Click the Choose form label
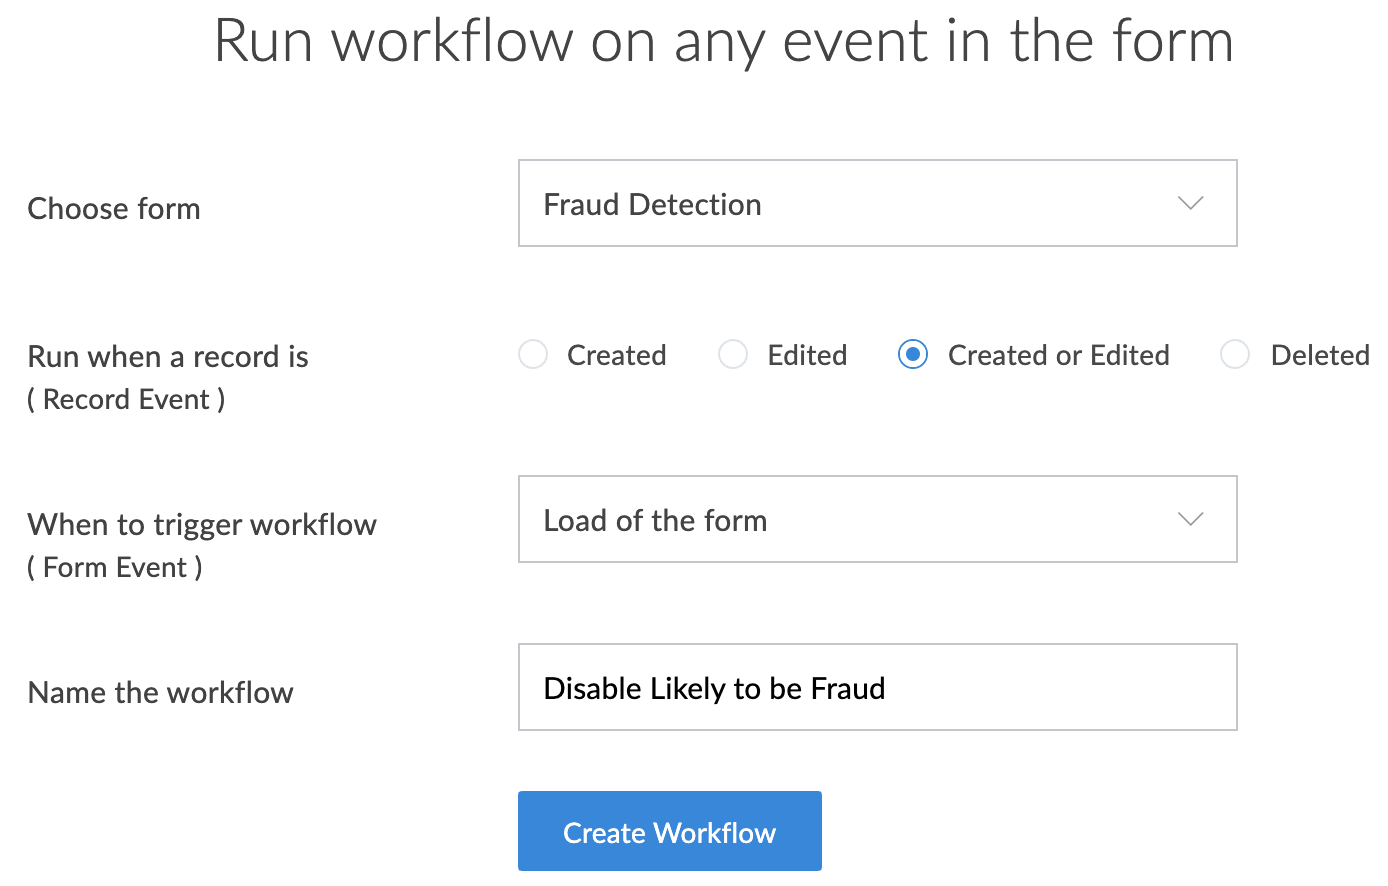 [114, 209]
